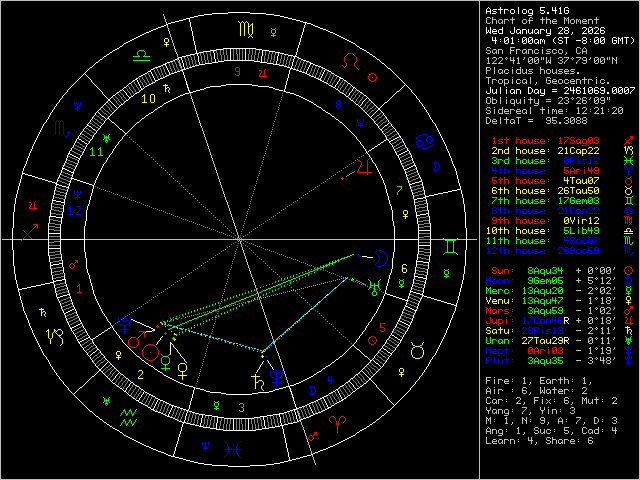
Task: Click the large Pisces glyph on the outer ring
Action: pyautogui.click(x=233, y=449)
